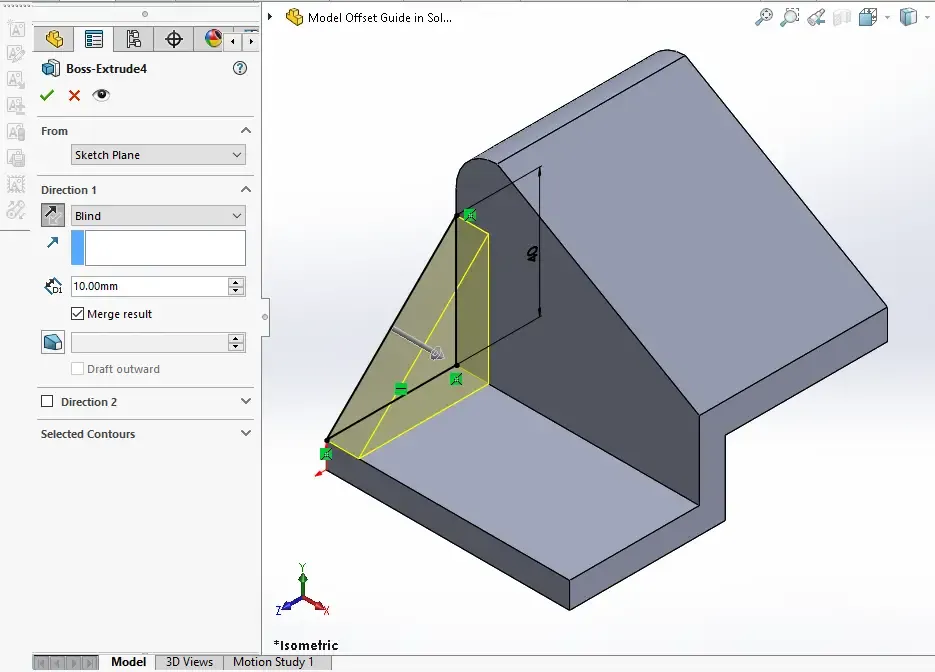Cancel the extrude with the red X
The image size is (935, 672).
pyautogui.click(x=74, y=95)
